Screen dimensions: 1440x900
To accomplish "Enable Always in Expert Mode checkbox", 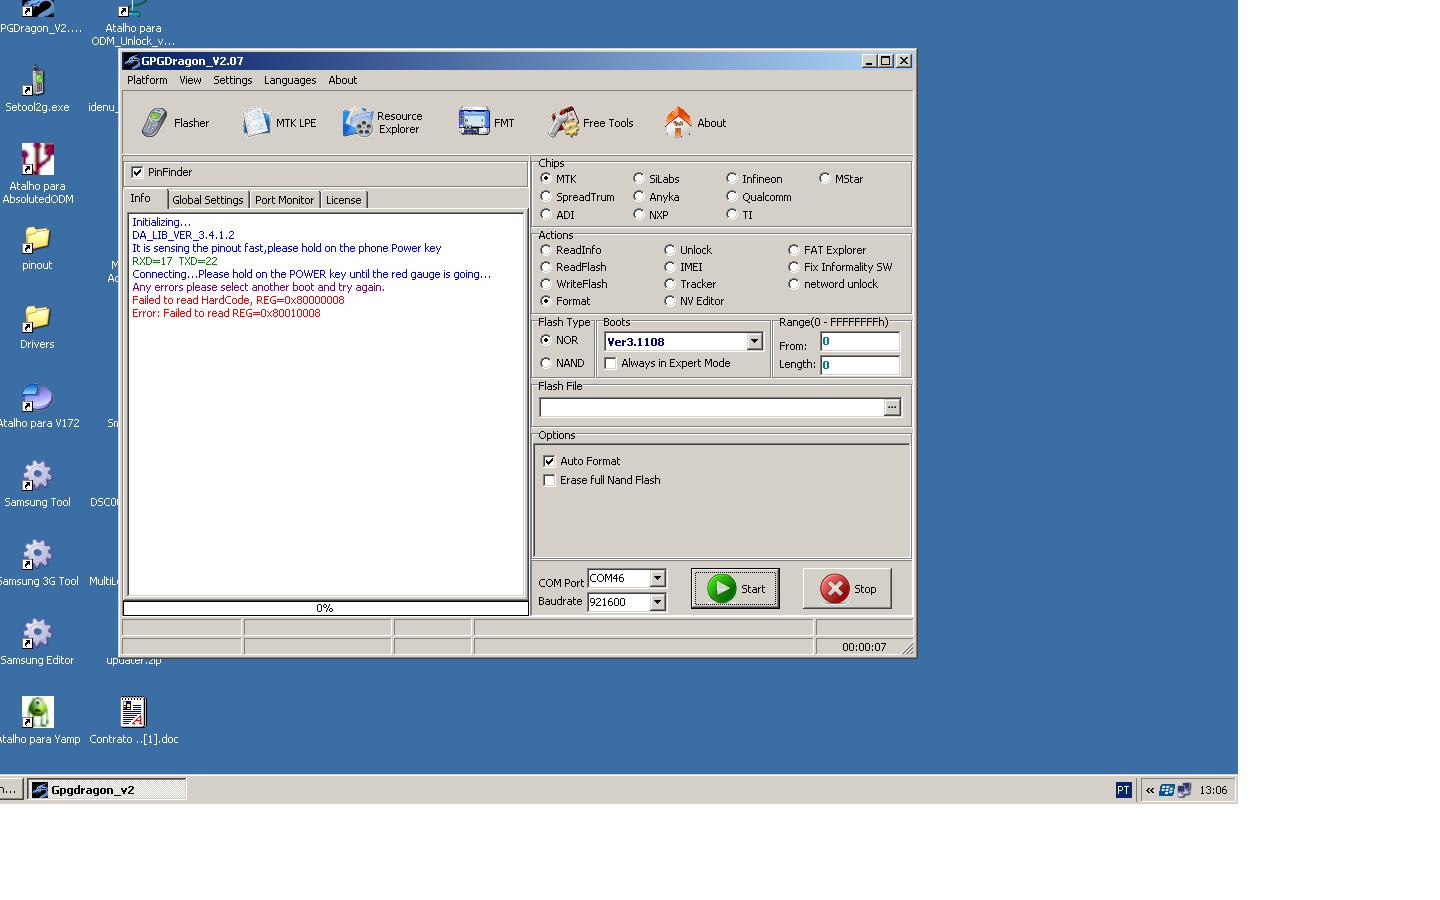I will tap(610, 363).
